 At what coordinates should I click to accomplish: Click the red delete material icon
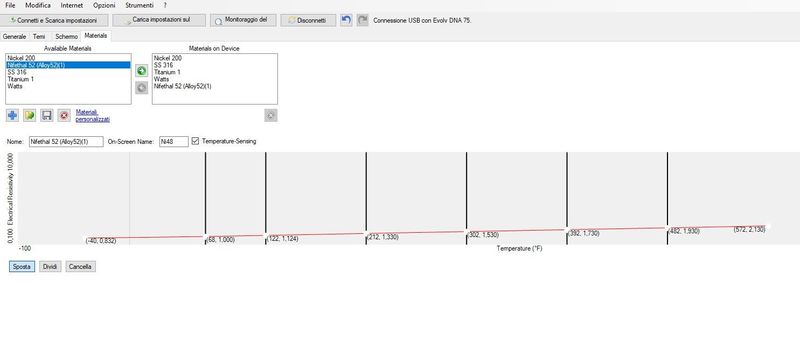64,115
